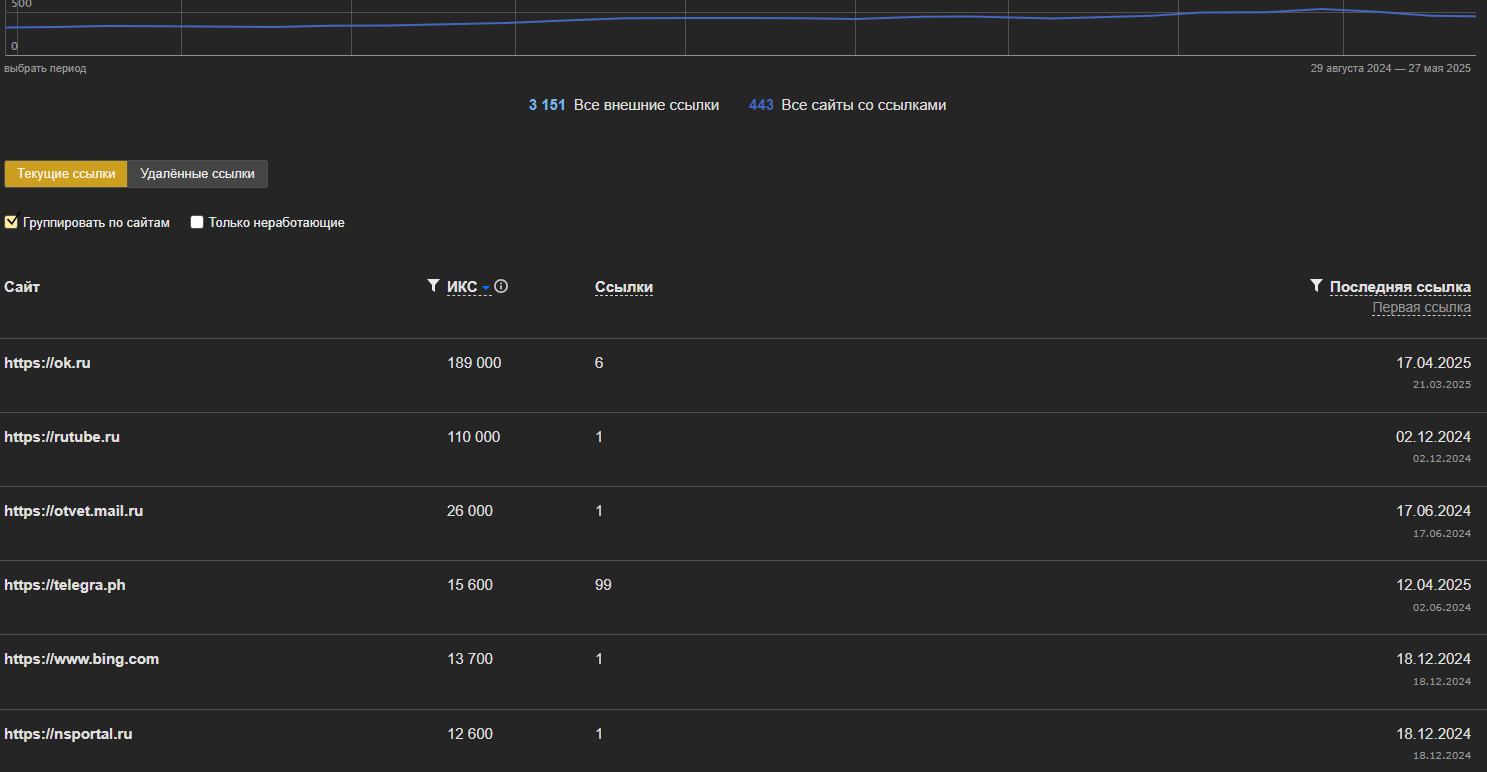Sort by the Ссылки column header

[x=624, y=287]
